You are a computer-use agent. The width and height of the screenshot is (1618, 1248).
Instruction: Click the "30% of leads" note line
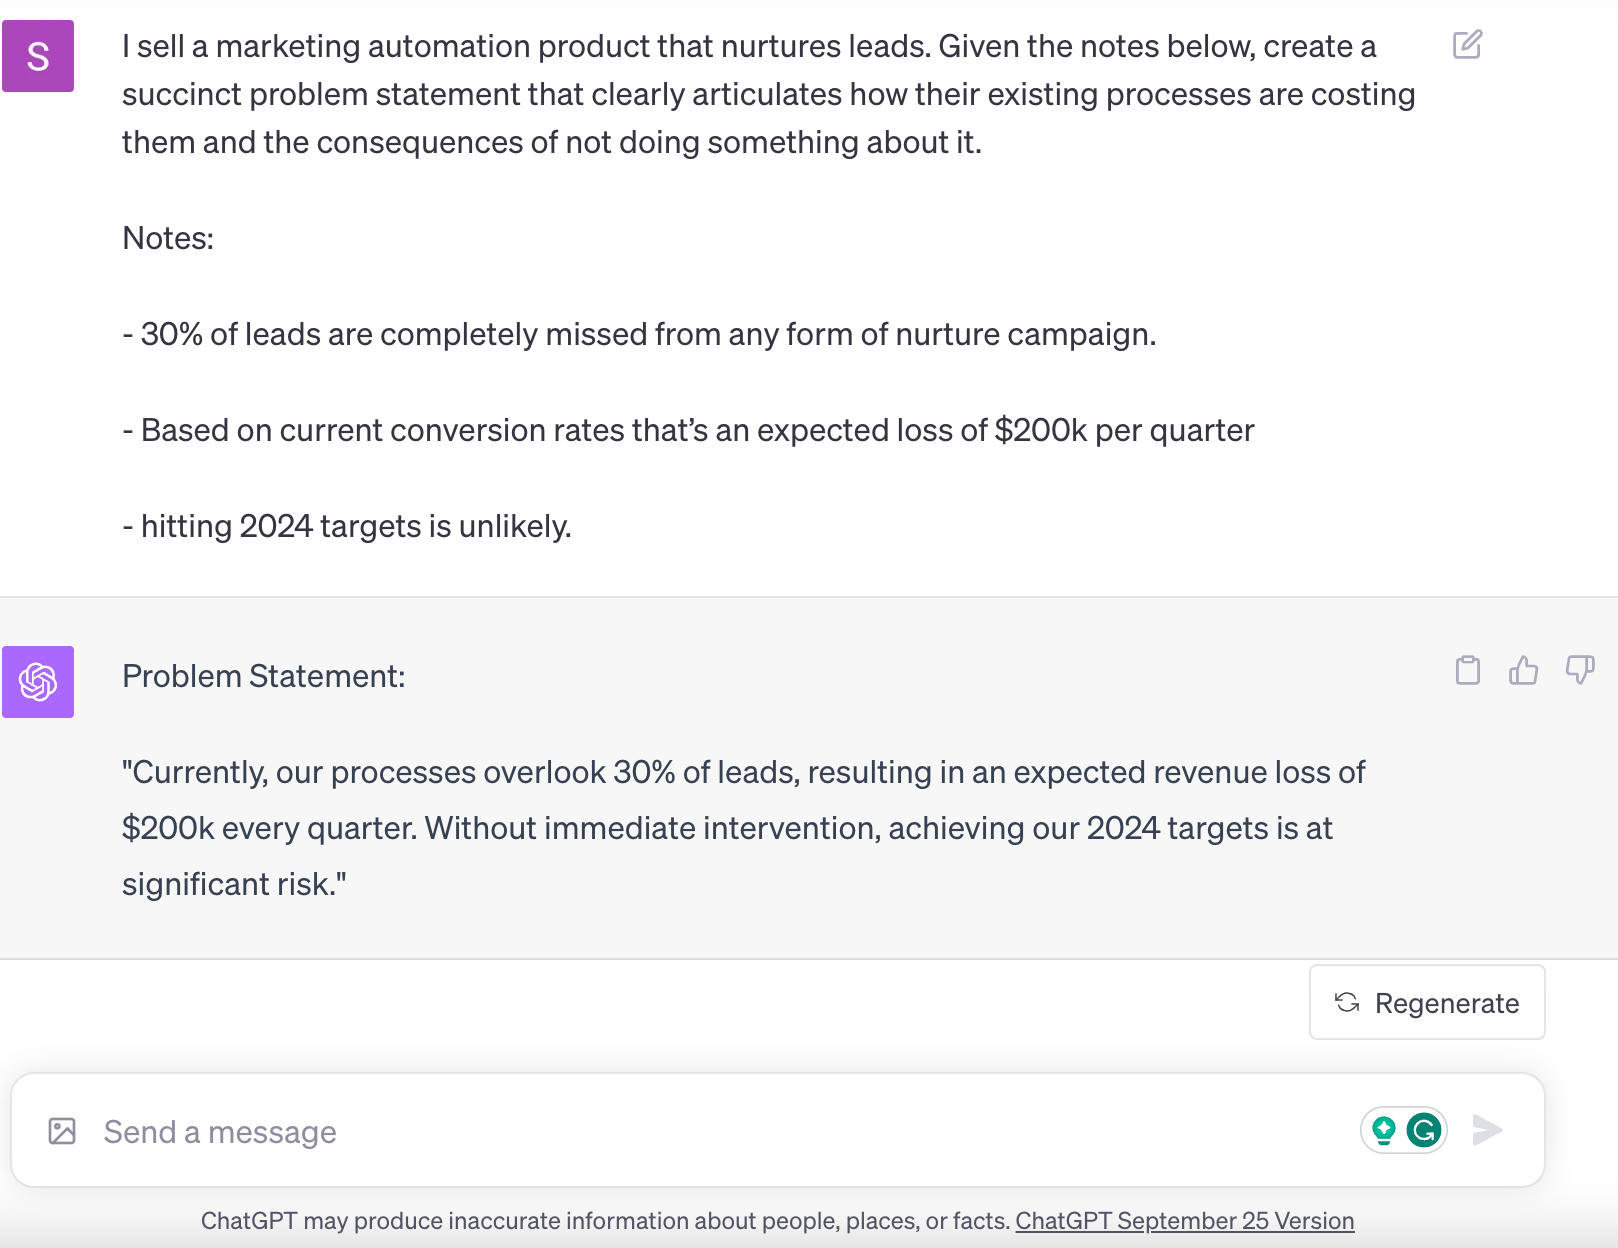coord(638,334)
